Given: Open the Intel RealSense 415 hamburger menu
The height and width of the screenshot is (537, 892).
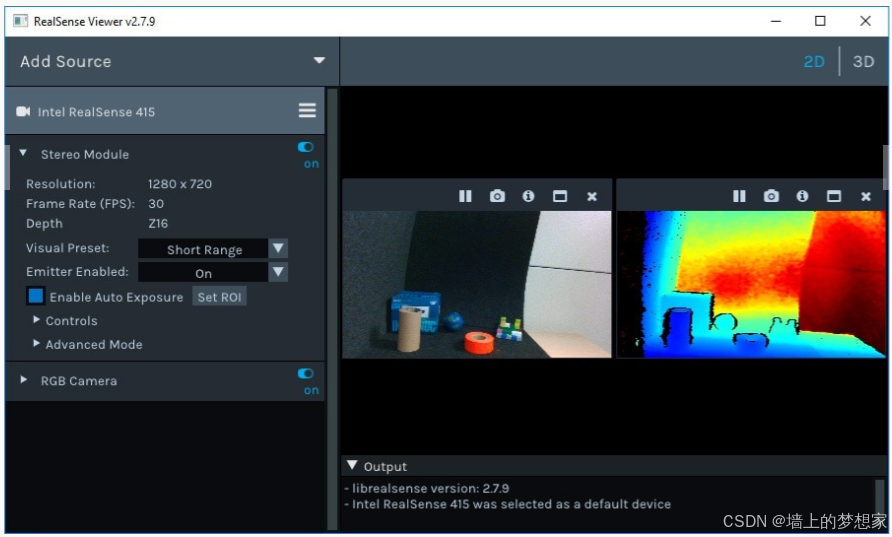Looking at the screenshot, I should point(307,110).
